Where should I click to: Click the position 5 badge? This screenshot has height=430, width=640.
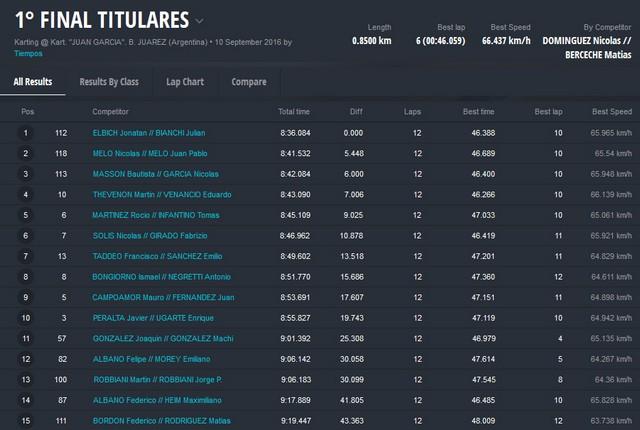point(26,215)
